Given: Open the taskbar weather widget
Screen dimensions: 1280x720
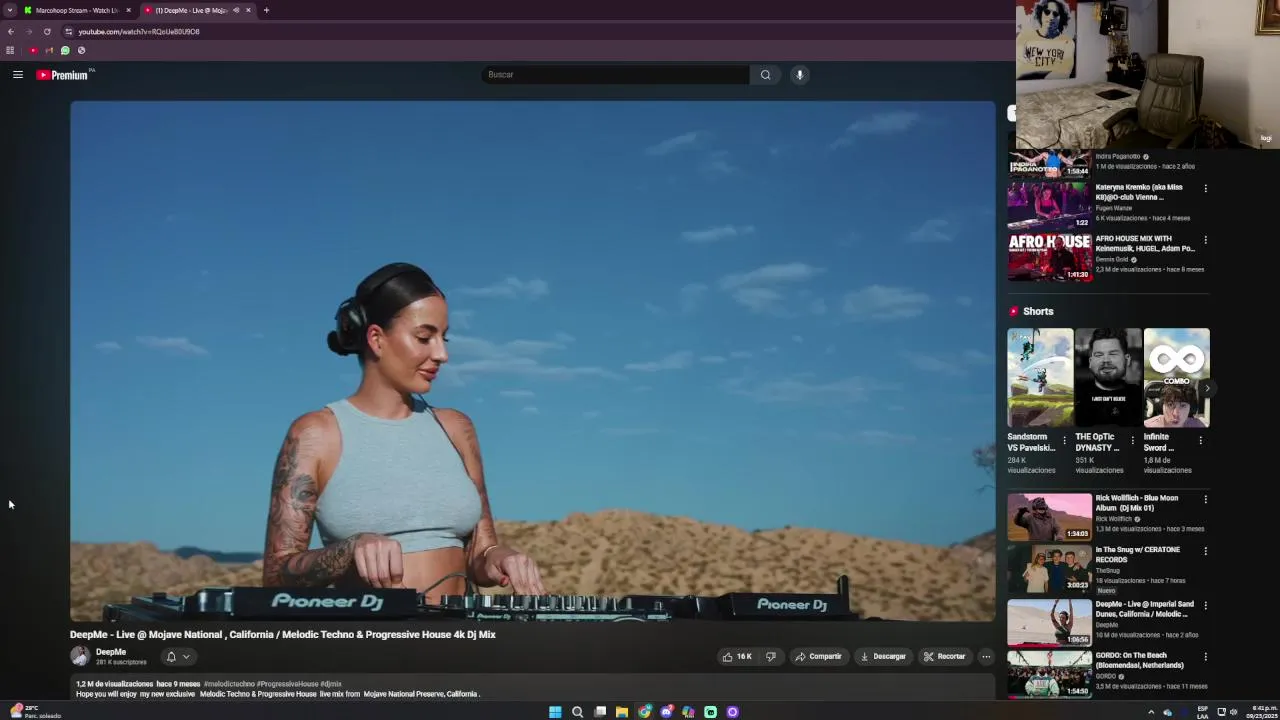Looking at the screenshot, I should [35, 712].
